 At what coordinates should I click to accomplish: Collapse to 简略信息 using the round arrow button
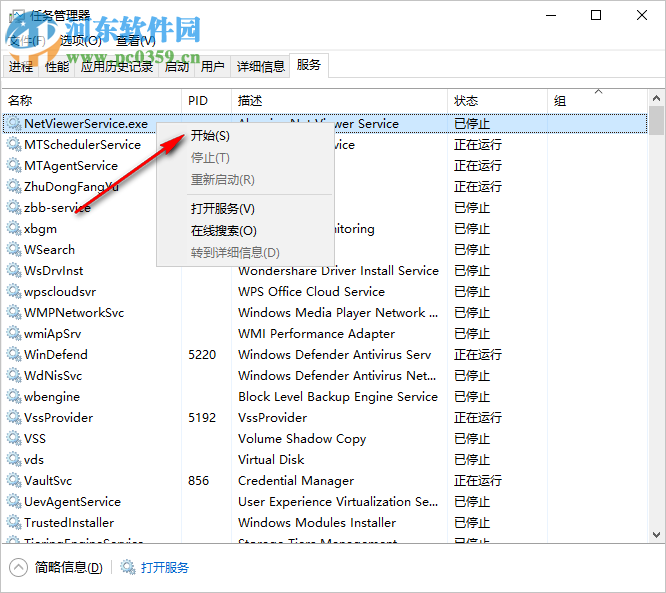18,568
